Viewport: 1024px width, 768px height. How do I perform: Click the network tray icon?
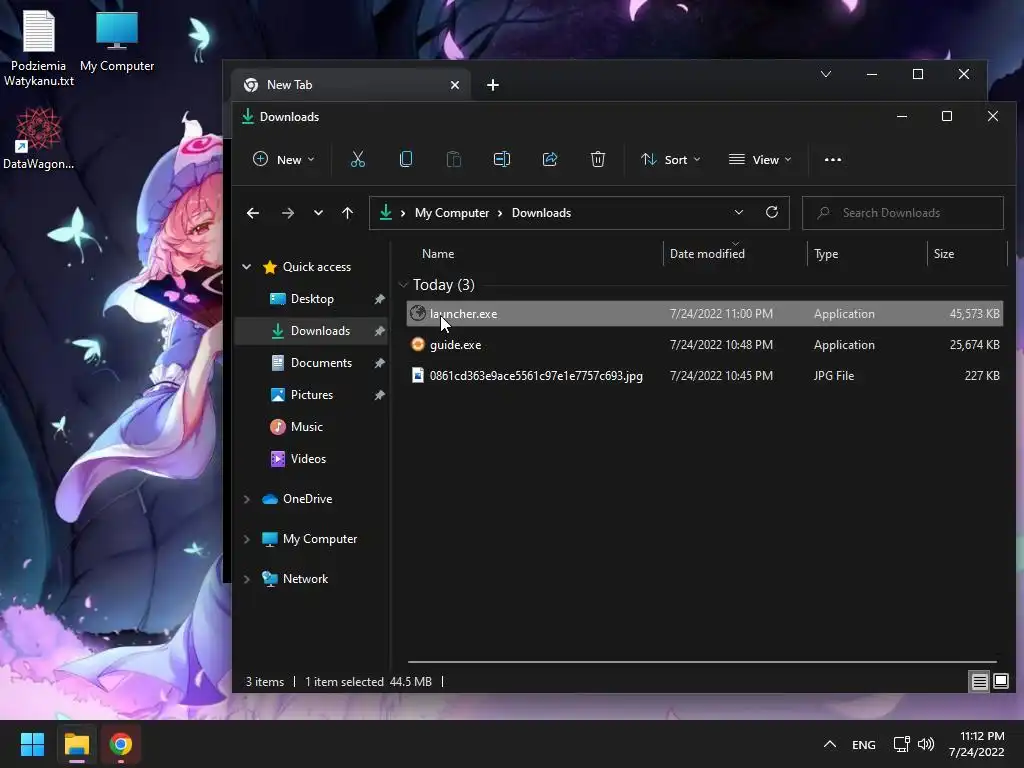pos(902,744)
